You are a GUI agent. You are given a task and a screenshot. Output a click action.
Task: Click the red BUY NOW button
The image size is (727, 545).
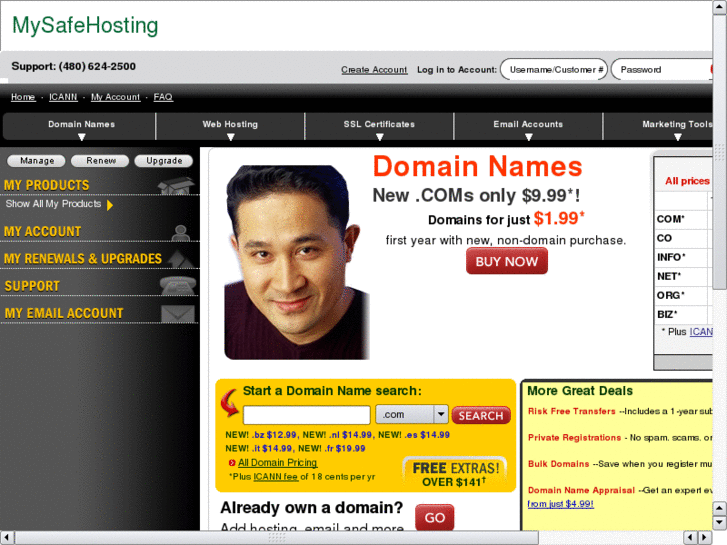tap(507, 261)
